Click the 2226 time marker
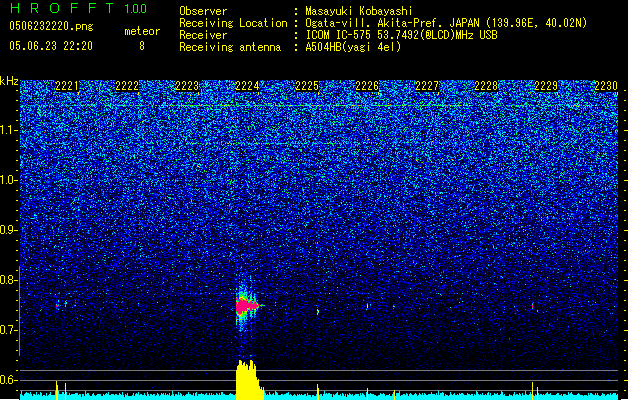Screen dimensions: 629x400 pyautogui.click(x=367, y=86)
